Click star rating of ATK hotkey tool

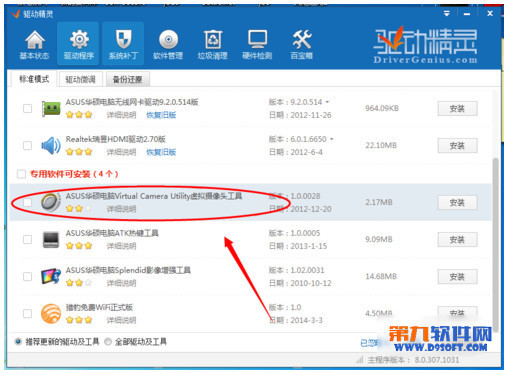[x=79, y=246]
